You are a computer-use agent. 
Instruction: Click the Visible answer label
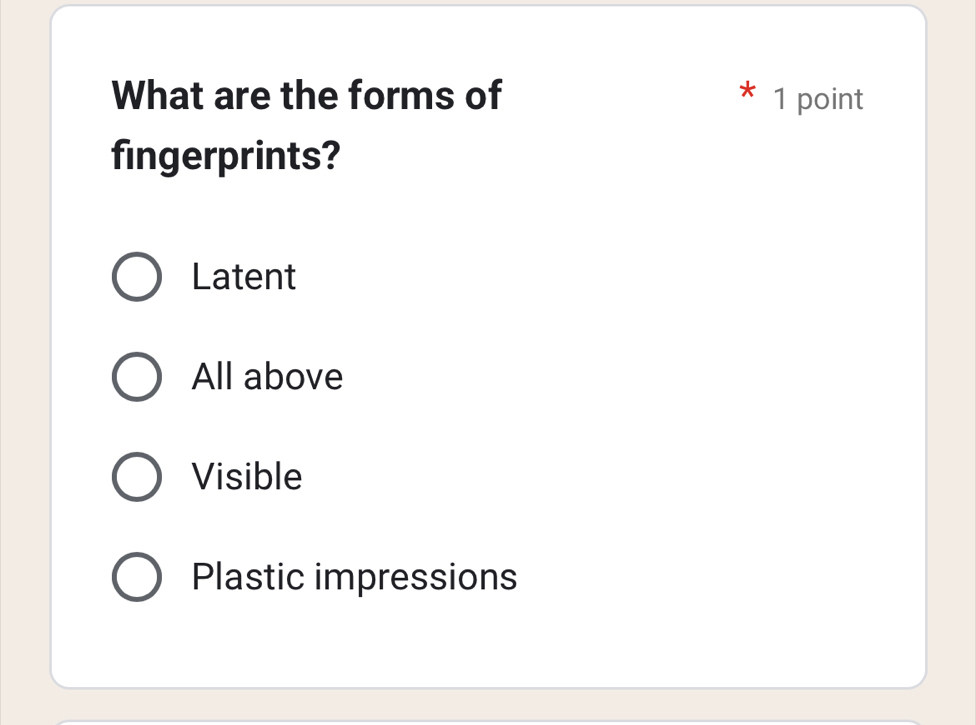coord(247,477)
